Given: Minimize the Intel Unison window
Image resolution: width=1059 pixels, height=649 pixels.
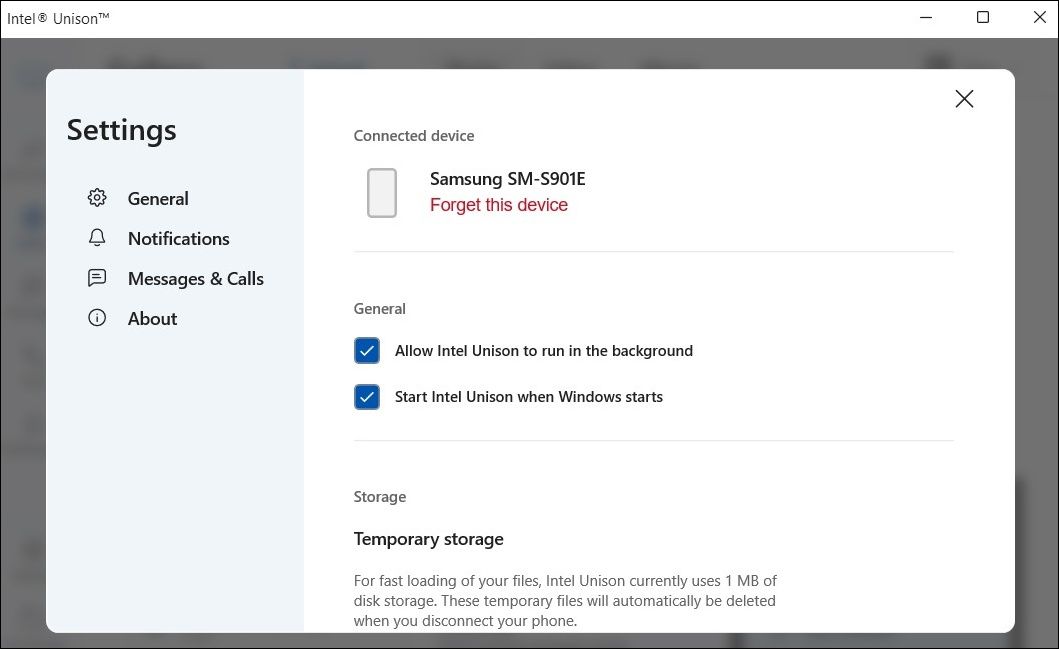Looking at the screenshot, I should click(926, 18).
